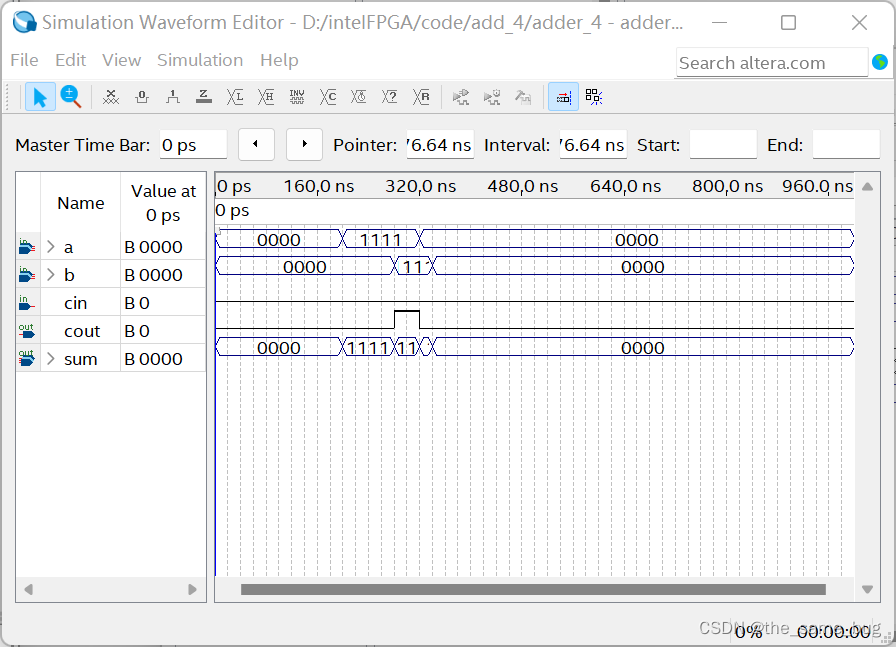Expand signal bus b
This screenshot has width=896, height=647.
click(x=51, y=275)
